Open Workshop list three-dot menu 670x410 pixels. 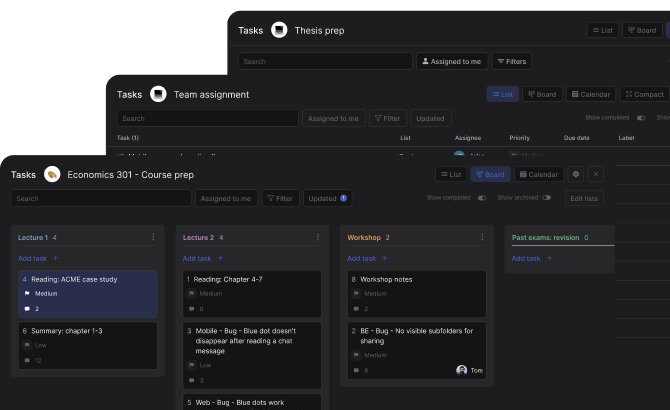click(482, 237)
